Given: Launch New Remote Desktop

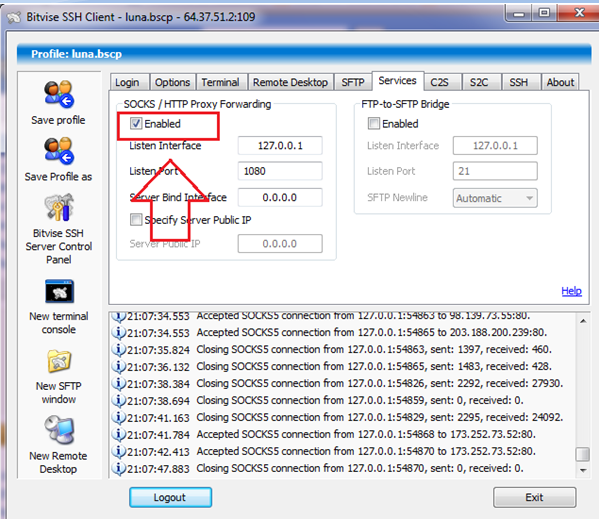Looking at the screenshot, I should tap(59, 431).
